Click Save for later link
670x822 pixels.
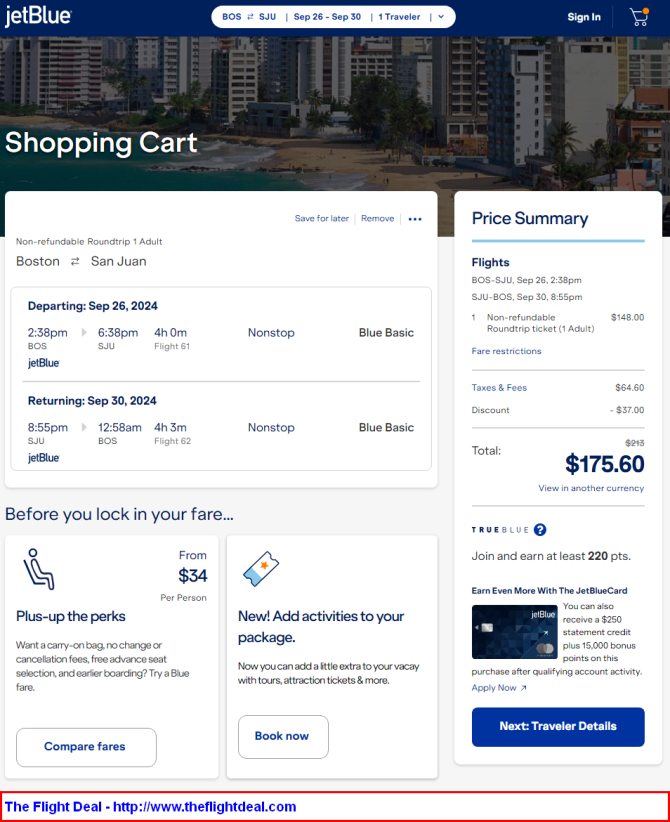point(321,218)
